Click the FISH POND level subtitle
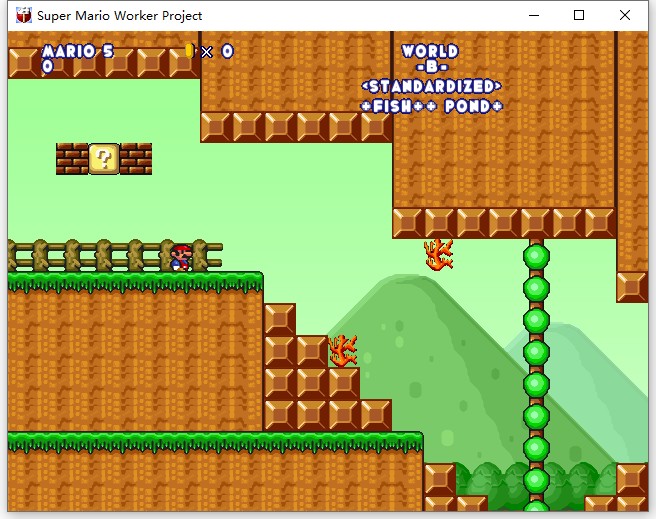 431,106
